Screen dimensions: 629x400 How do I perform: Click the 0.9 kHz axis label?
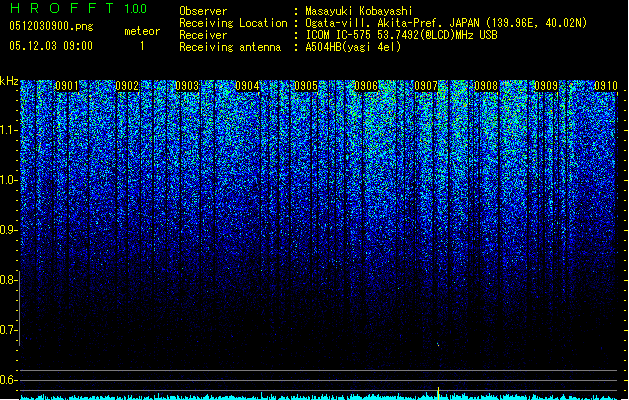(x=9, y=230)
